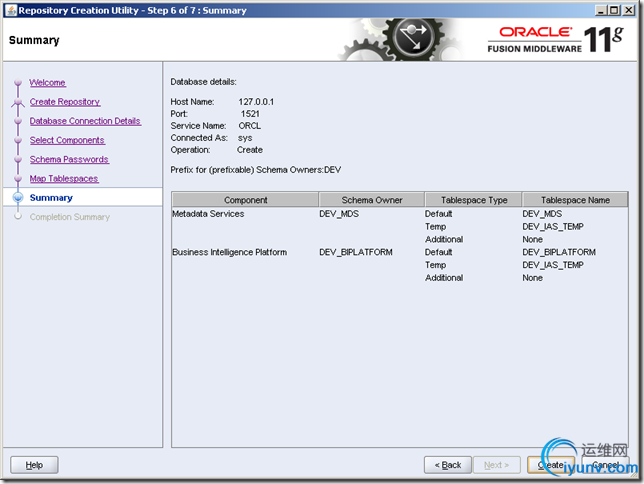Click the Completion Summary step label
The height and width of the screenshot is (484, 644).
[69, 217]
